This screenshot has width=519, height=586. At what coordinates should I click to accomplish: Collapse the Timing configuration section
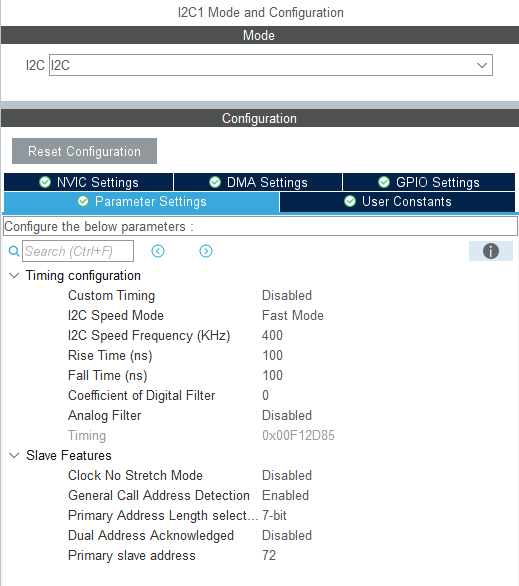pos(14,276)
